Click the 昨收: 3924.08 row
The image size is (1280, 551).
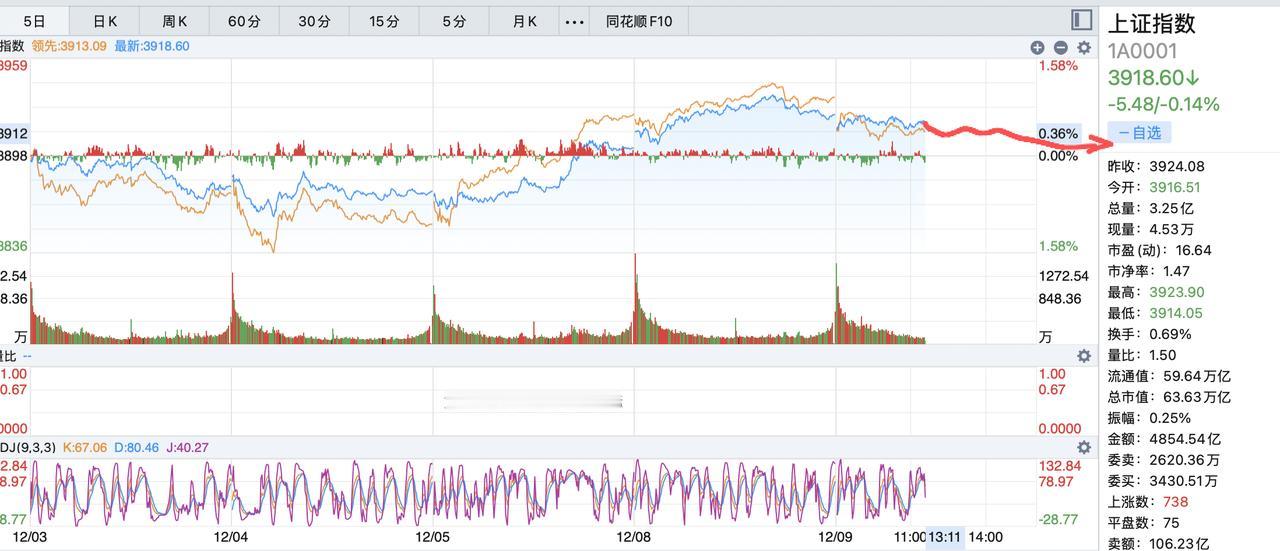(1156, 167)
